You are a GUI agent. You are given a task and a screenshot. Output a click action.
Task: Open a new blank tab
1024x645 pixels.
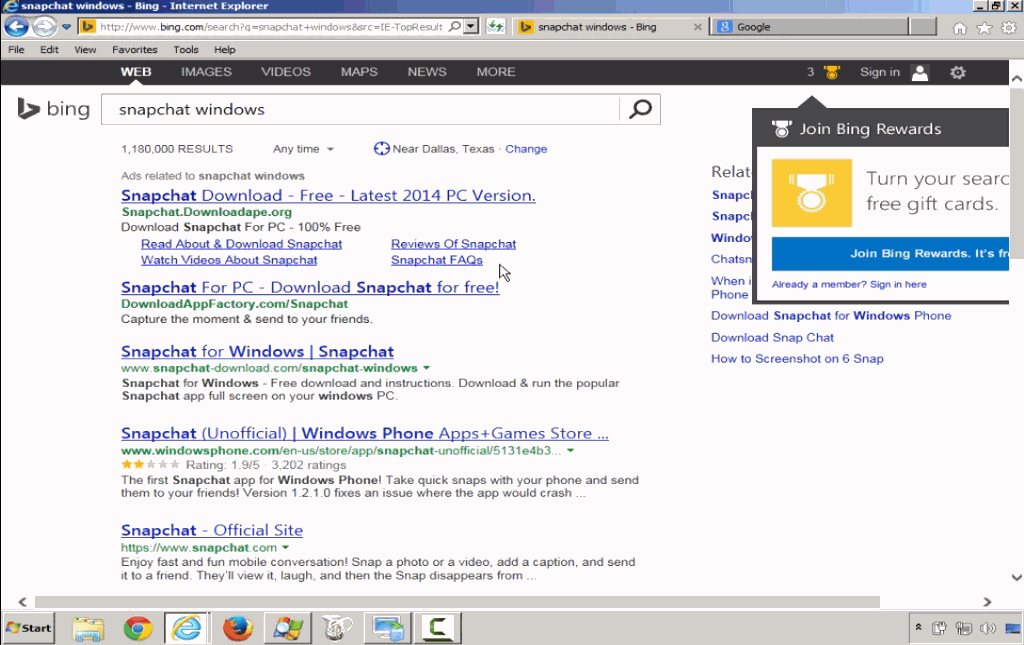click(923, 27)
